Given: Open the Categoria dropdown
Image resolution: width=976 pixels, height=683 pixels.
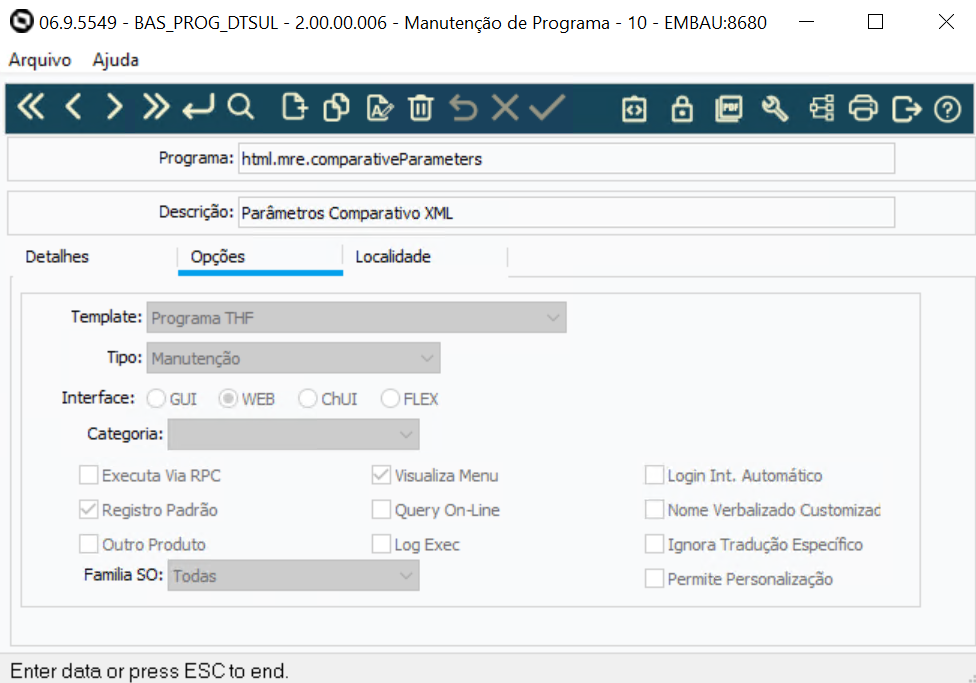Looking at the screenshot, I should click(x=293, y=434).
